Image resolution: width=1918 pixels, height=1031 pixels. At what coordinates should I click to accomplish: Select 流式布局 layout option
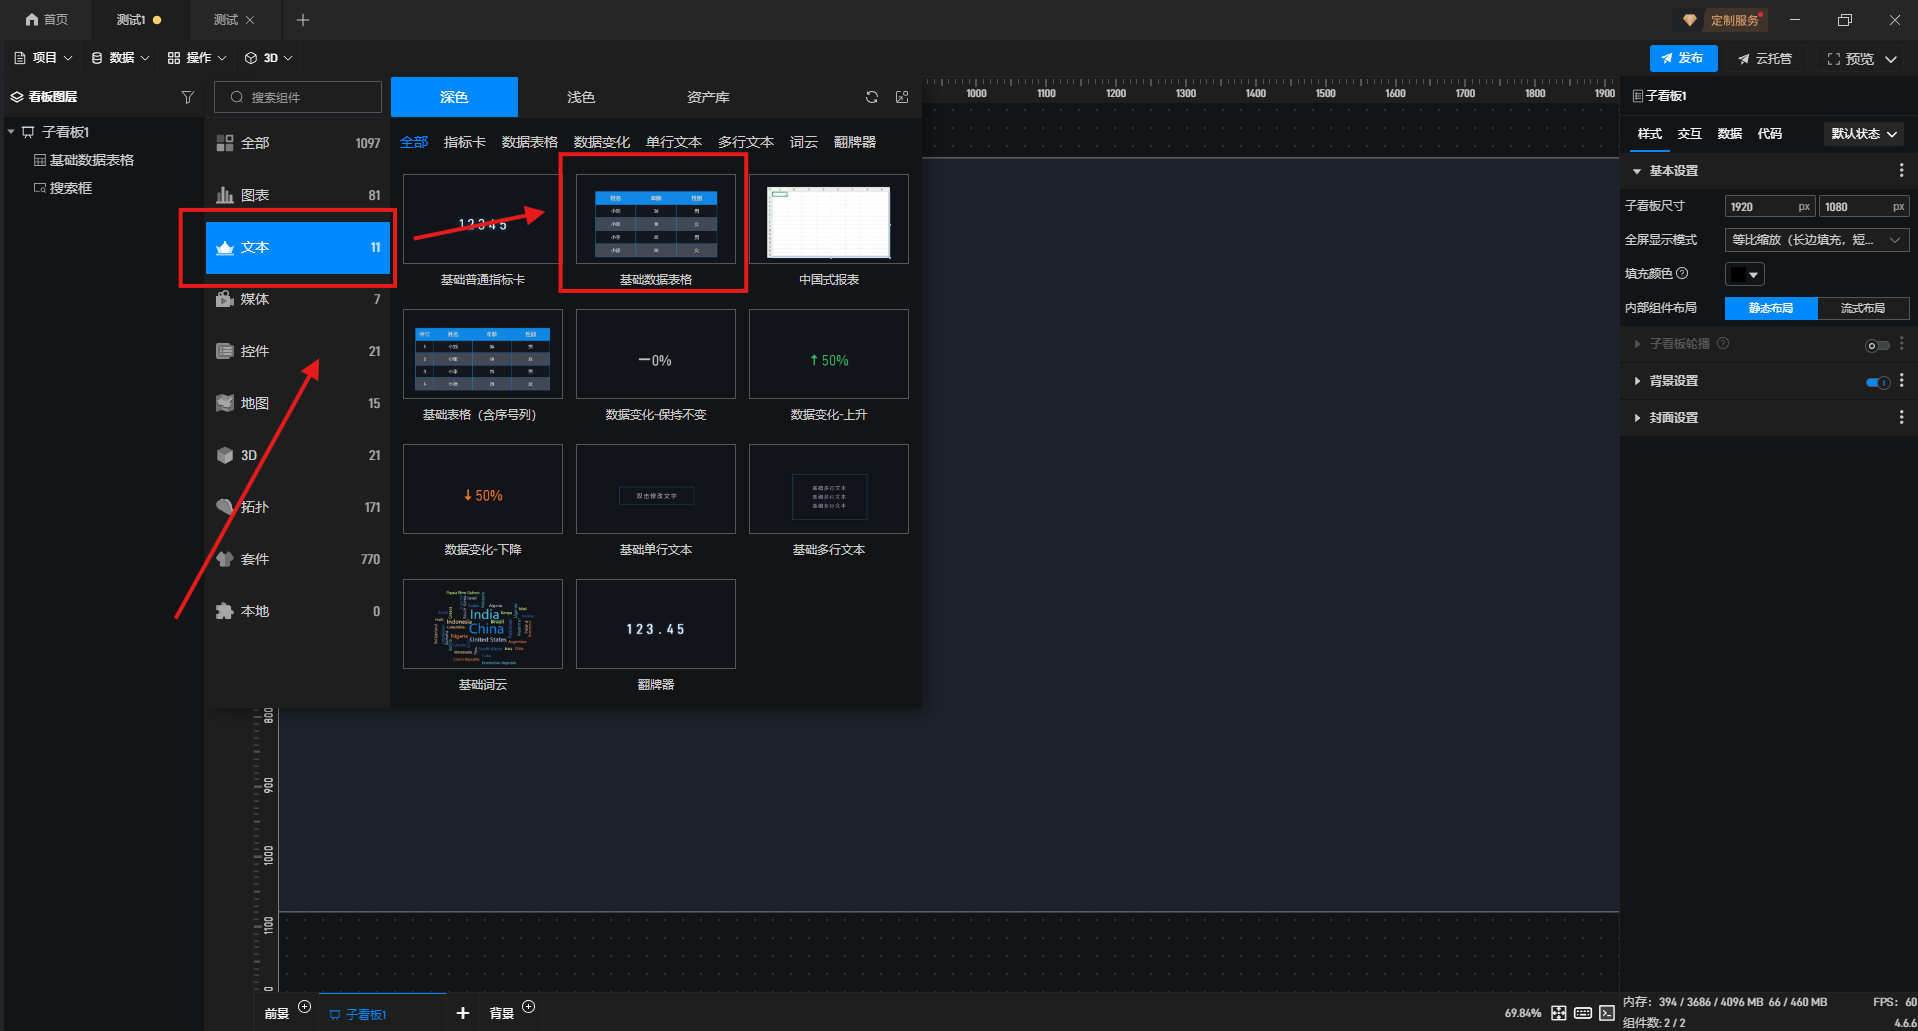point(1862,308)
